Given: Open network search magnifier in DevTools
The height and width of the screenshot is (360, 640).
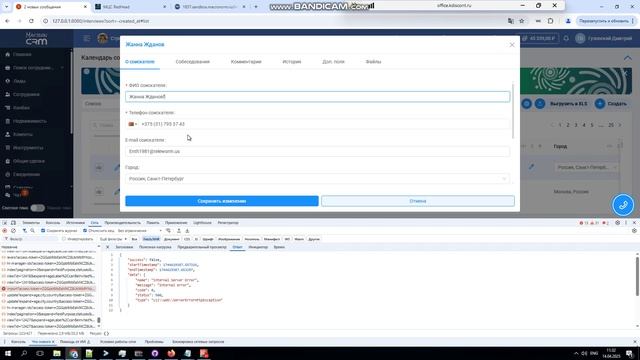Looking at the screenshot, I should (x=32, y=231).
